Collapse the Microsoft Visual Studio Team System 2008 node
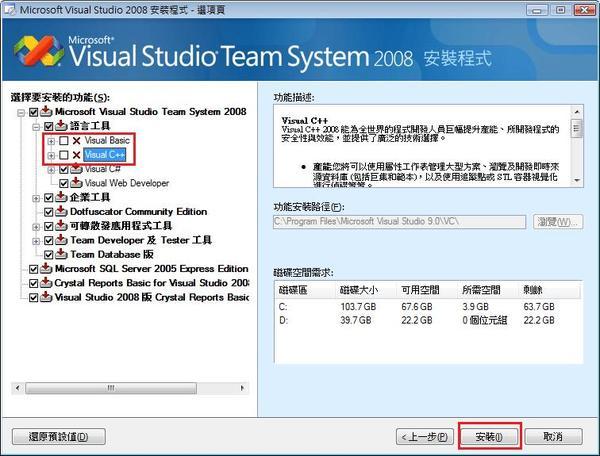600x456 pixels. pyautogui.click(x=21, y=113)
